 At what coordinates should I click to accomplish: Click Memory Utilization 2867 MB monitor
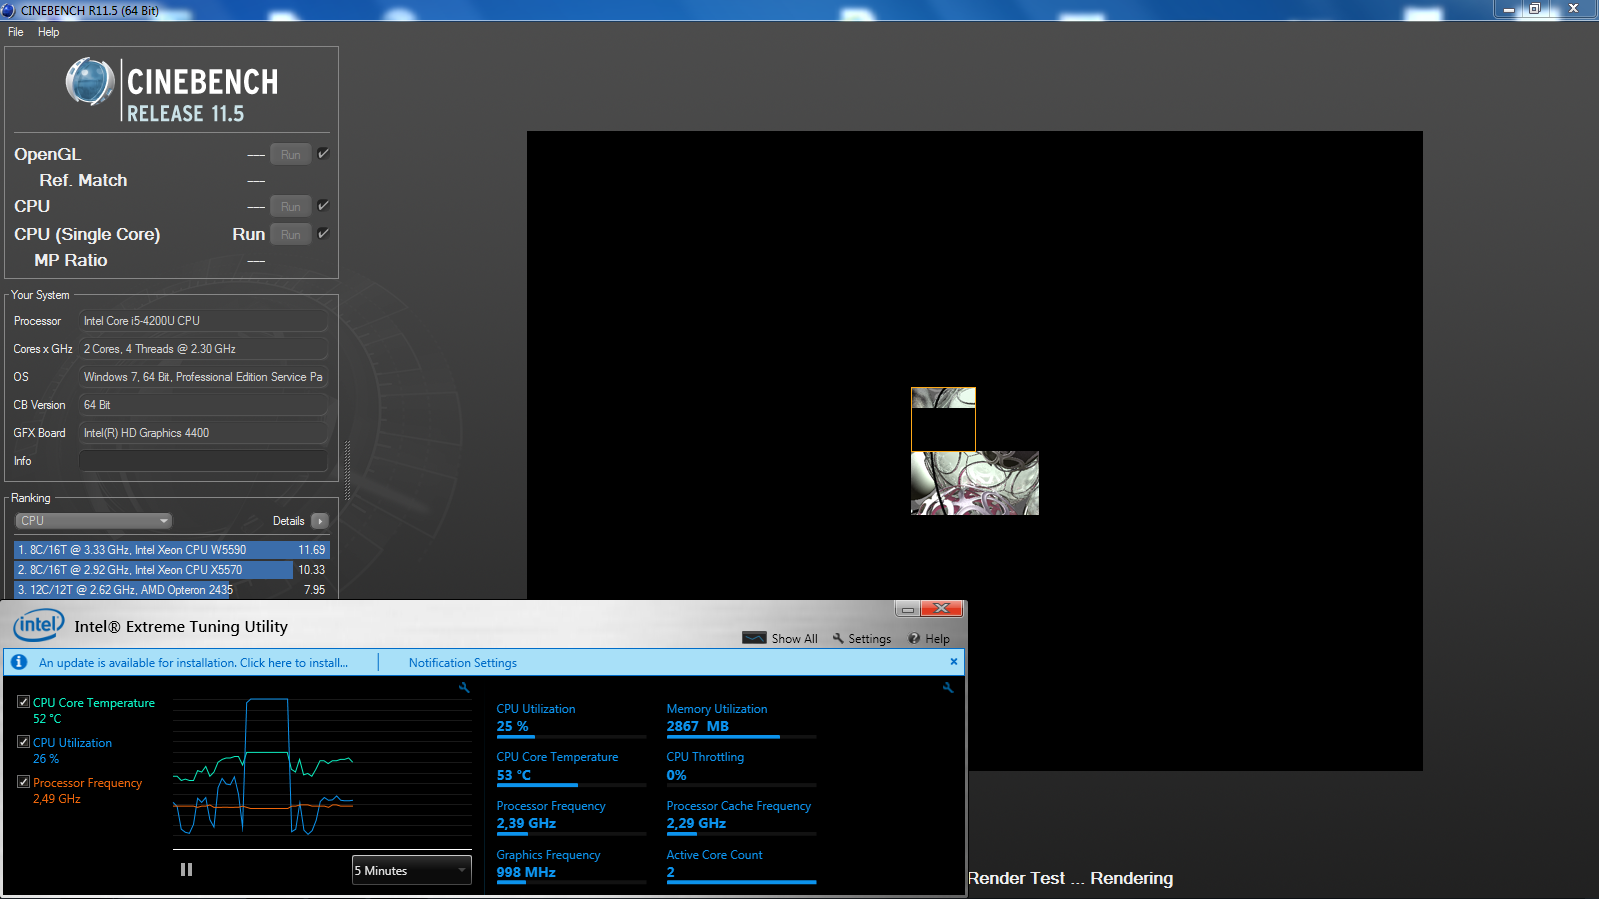click(741, 719)
